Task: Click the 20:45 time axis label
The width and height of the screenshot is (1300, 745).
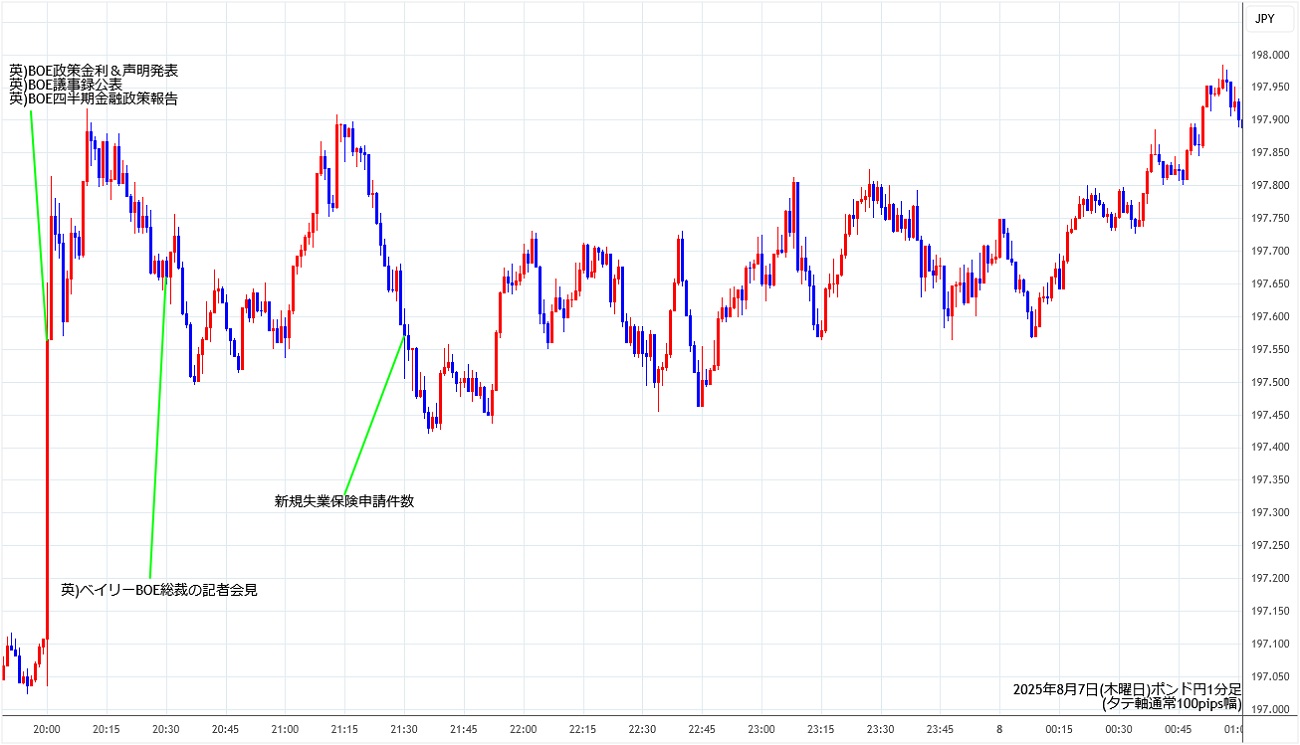Action: coord(226,729)
